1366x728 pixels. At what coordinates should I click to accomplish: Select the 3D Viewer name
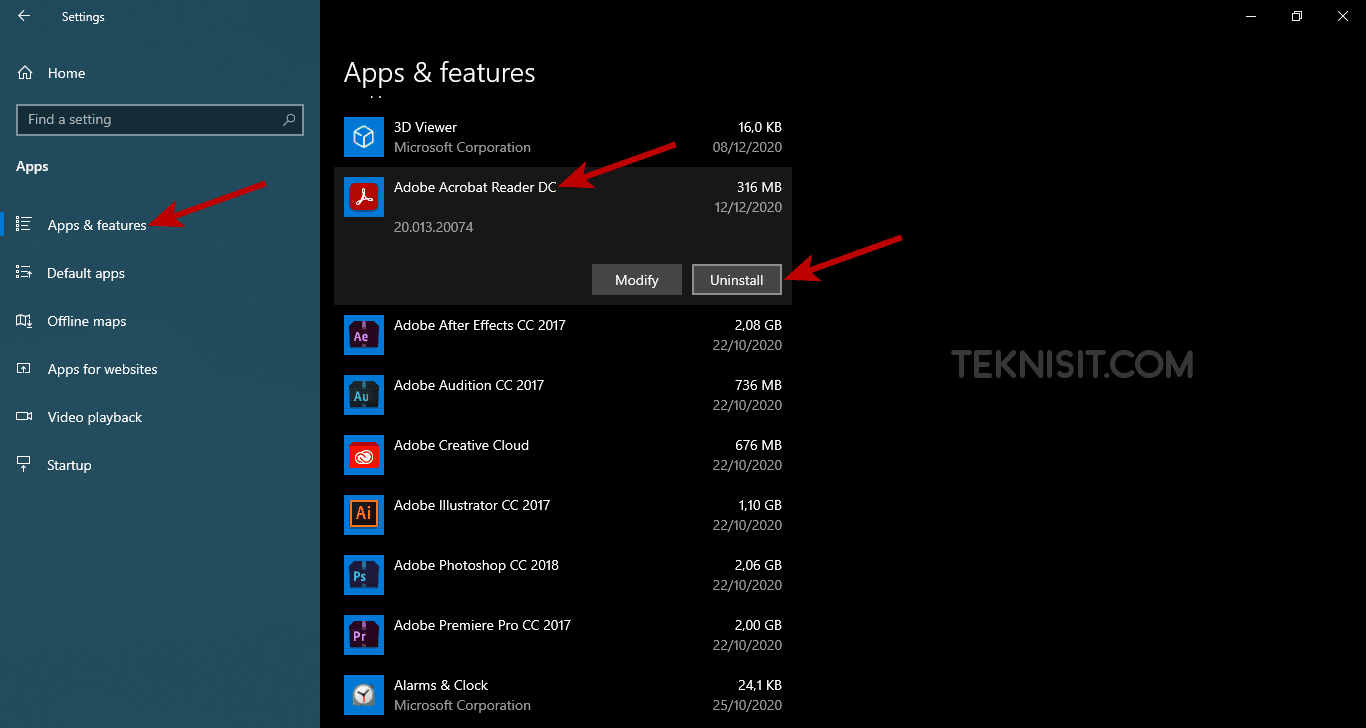point(425,127)
